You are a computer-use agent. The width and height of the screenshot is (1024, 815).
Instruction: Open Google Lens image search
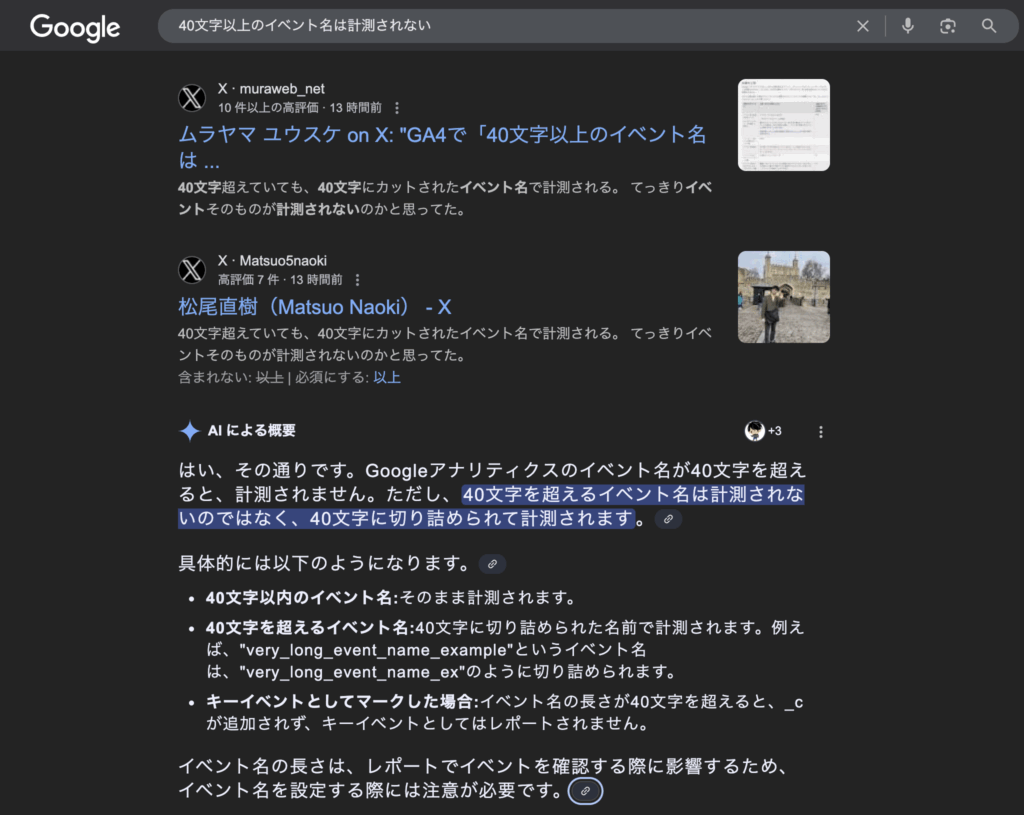pyautogui.click(x=948, y=26)
